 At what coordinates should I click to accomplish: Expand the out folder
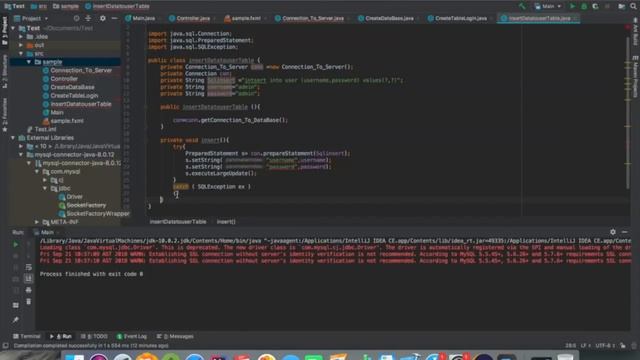21,45
